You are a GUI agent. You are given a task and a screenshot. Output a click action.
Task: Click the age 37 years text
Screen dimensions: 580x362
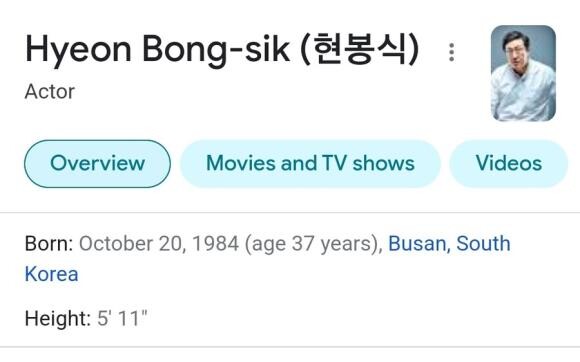click(312, 245)
